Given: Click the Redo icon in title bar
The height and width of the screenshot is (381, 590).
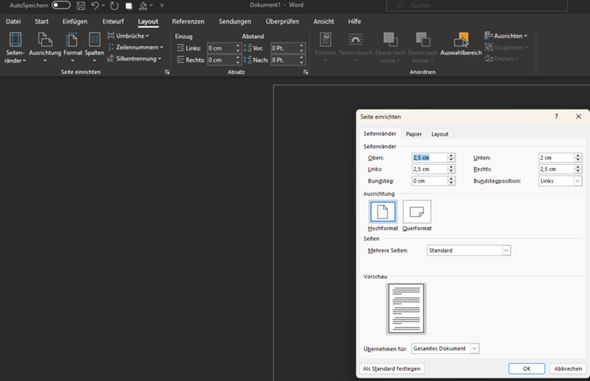Looking at the screenshot, I should coord(114,6).
